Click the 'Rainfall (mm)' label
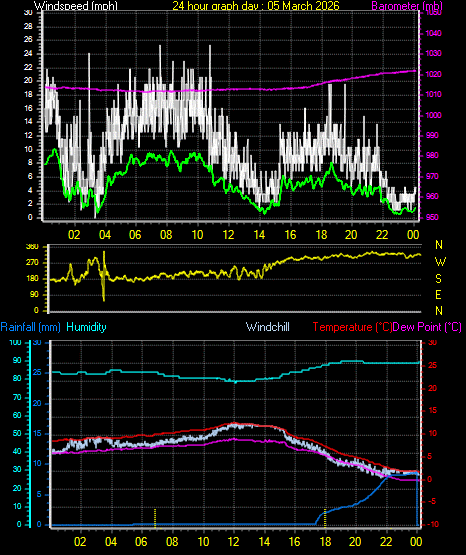 [30, 327]
